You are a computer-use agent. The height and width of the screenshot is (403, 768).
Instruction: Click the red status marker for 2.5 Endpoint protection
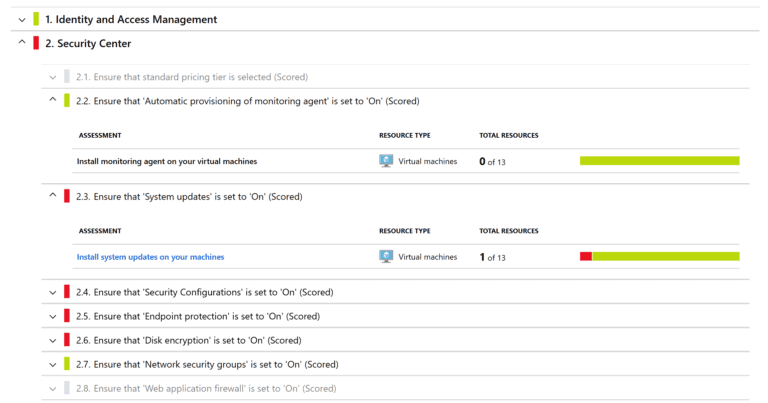coord(67,316)
